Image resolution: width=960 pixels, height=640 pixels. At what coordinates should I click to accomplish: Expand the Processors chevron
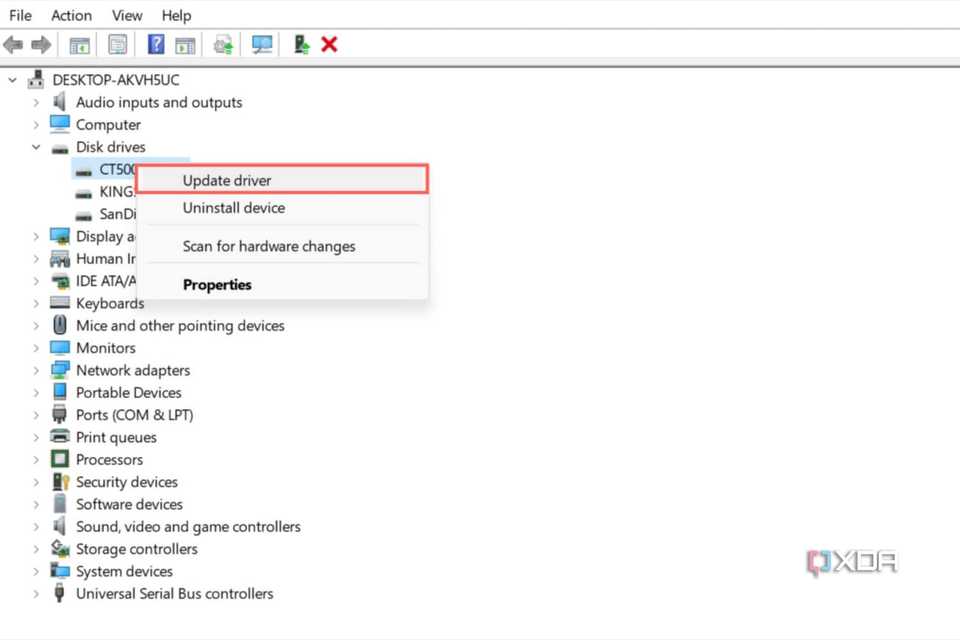pos(36,459)
